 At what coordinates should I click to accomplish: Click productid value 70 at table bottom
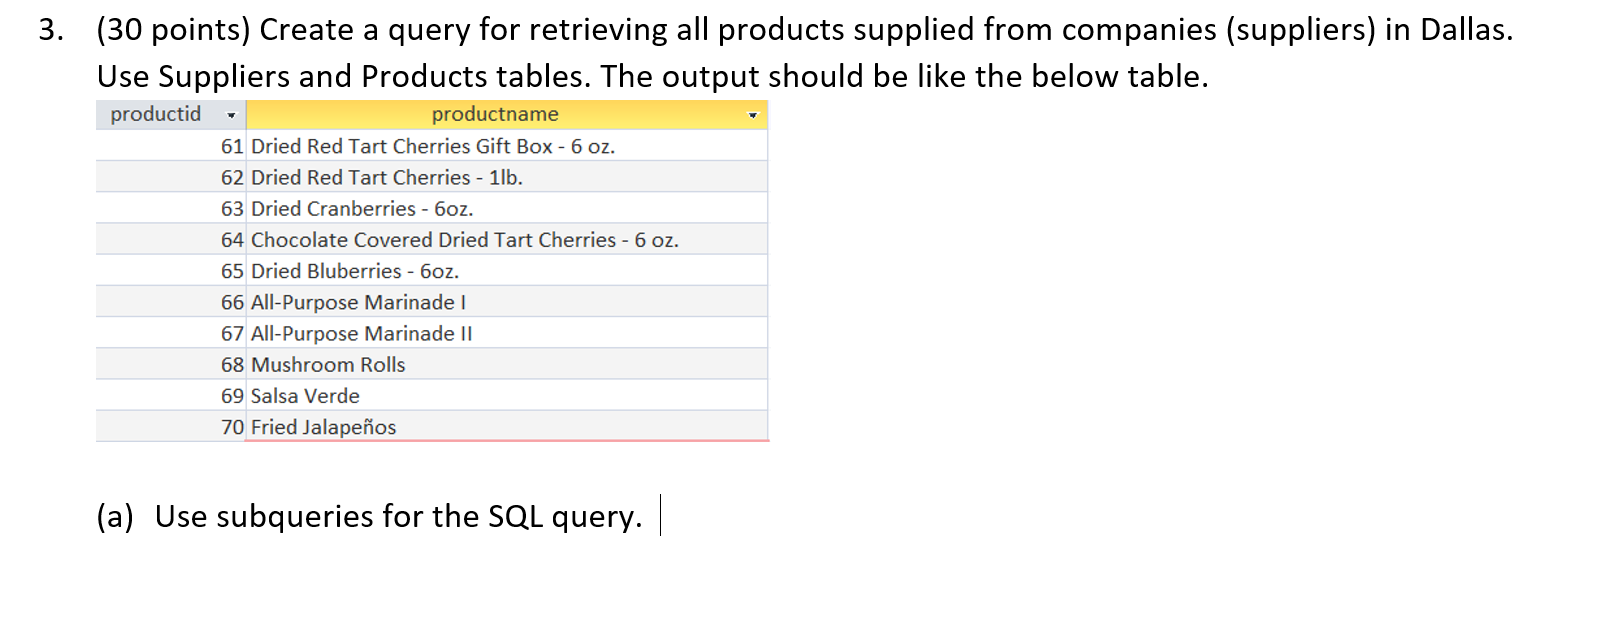tap(231, 427)
